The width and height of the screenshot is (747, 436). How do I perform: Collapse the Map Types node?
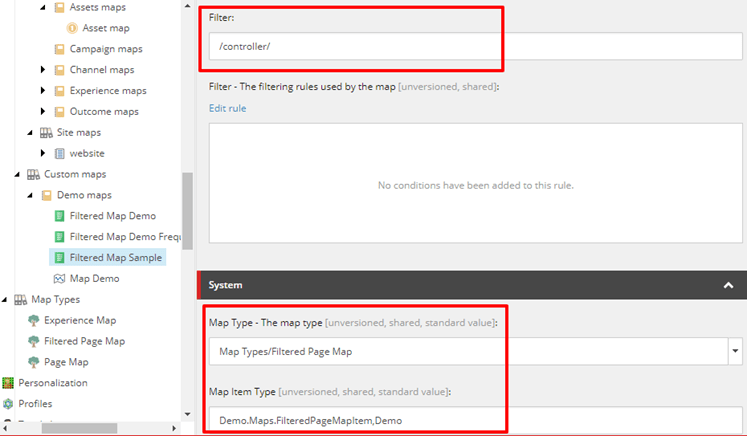pos(4,300)
